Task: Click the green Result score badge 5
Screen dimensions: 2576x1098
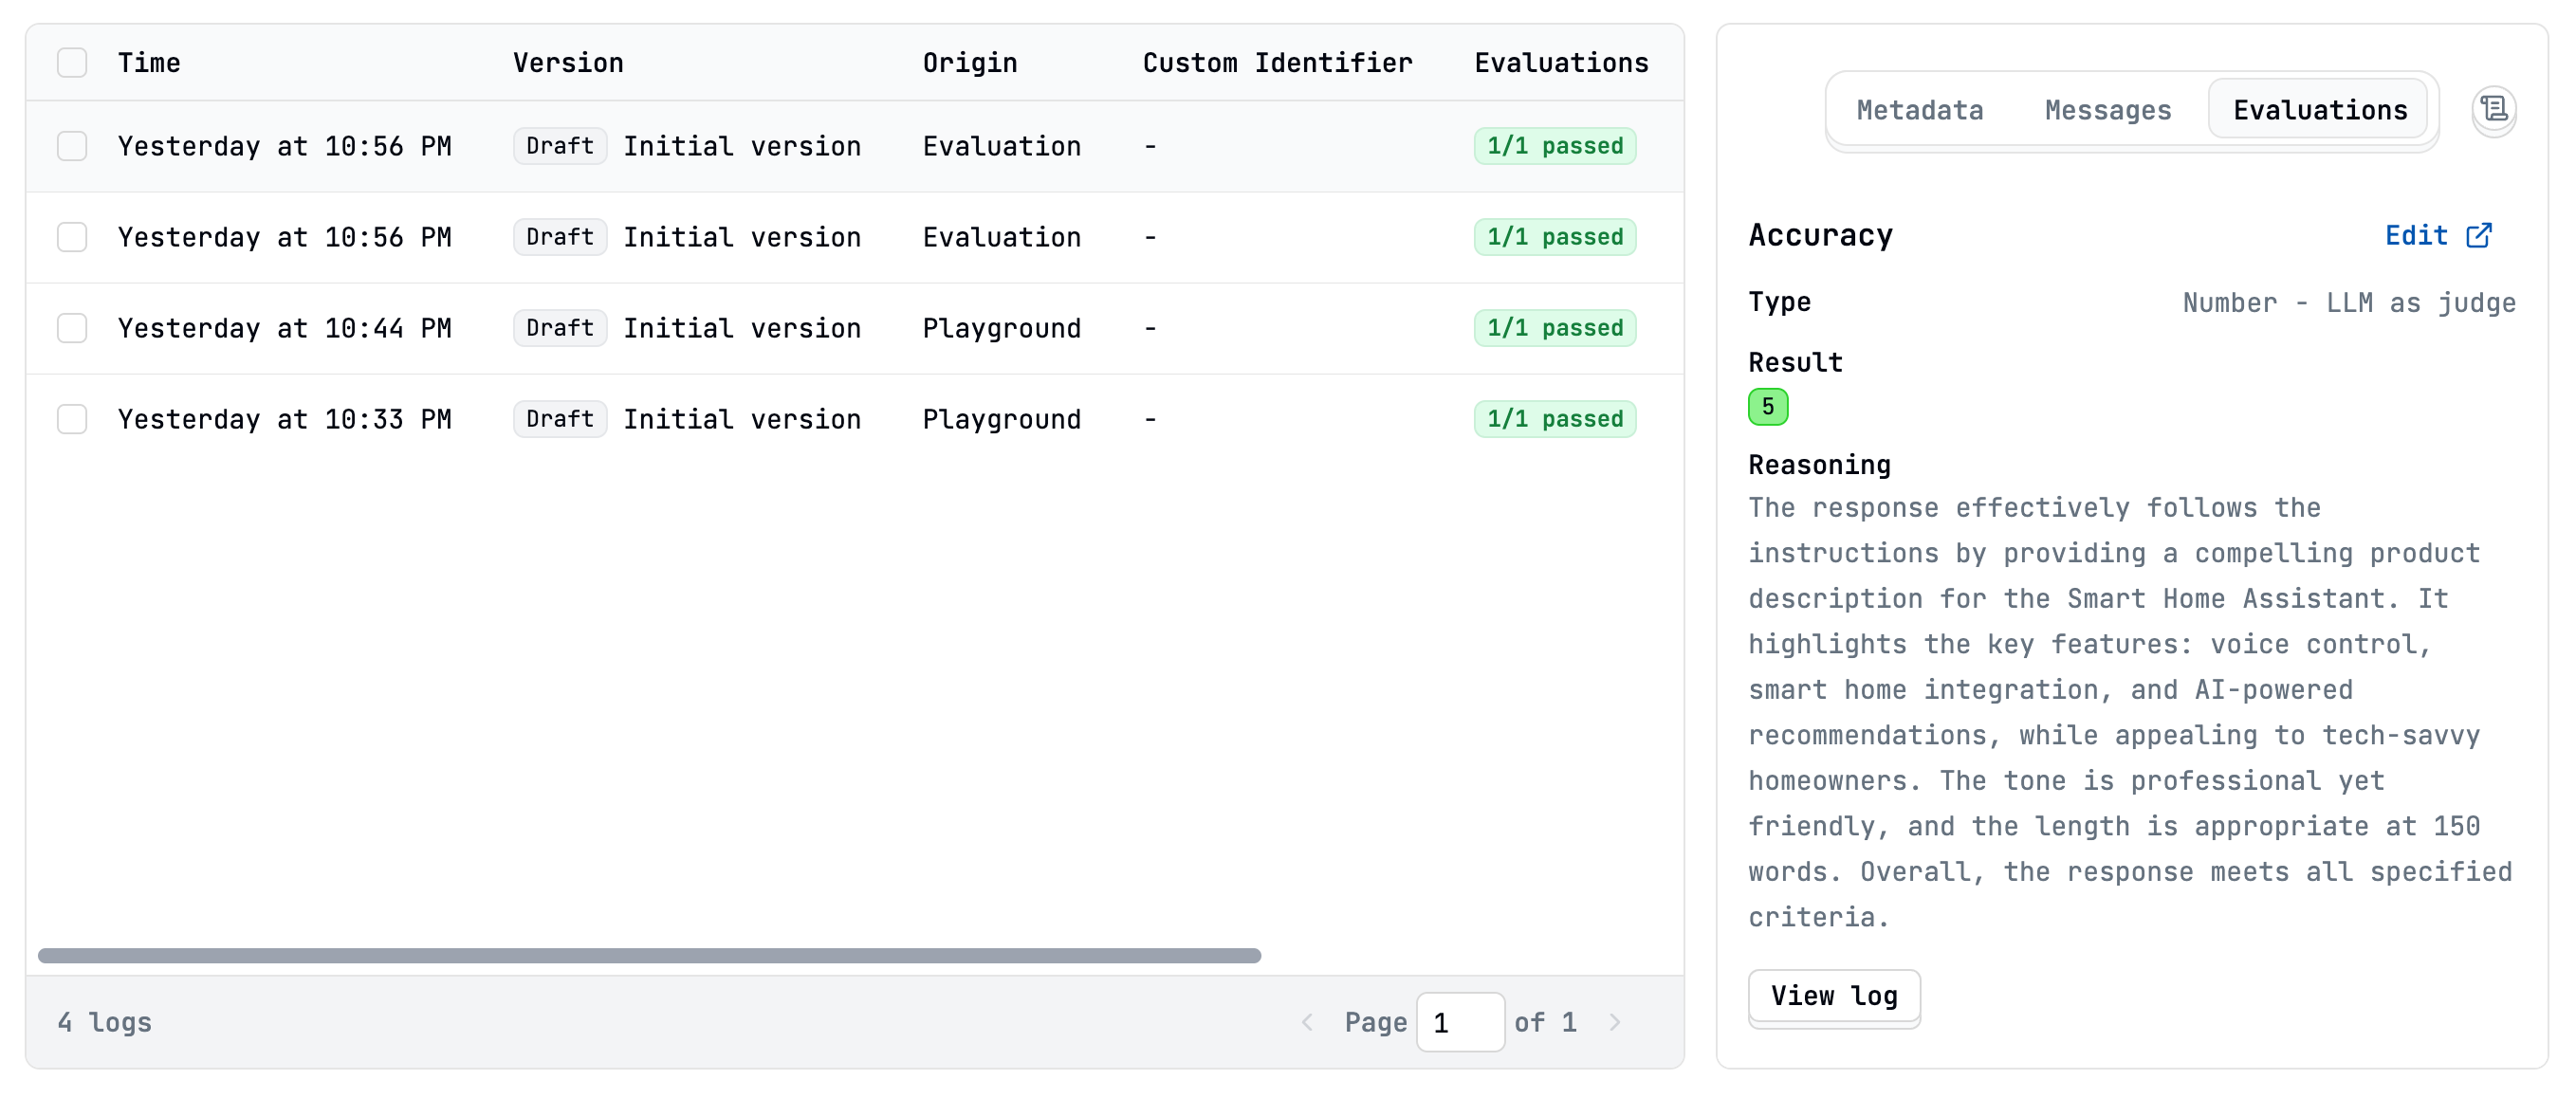Action: [x=1769, y=407]
